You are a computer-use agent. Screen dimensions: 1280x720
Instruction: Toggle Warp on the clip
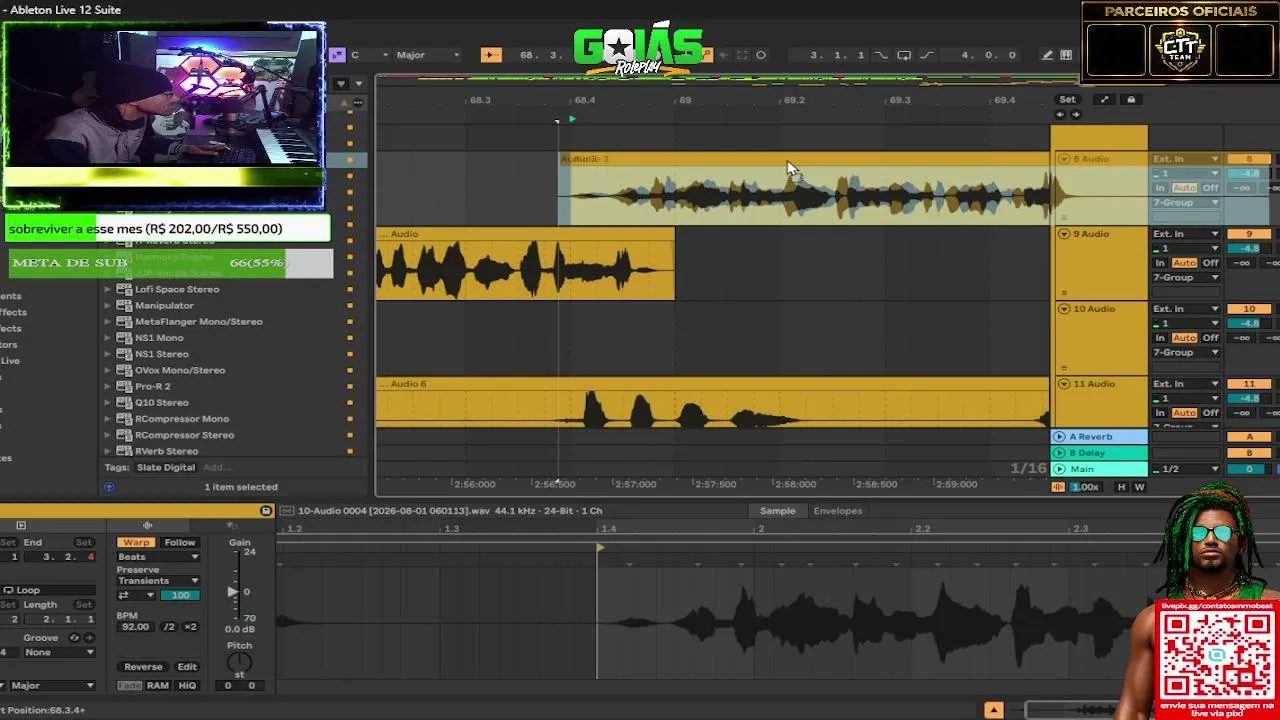coord(136,542)
